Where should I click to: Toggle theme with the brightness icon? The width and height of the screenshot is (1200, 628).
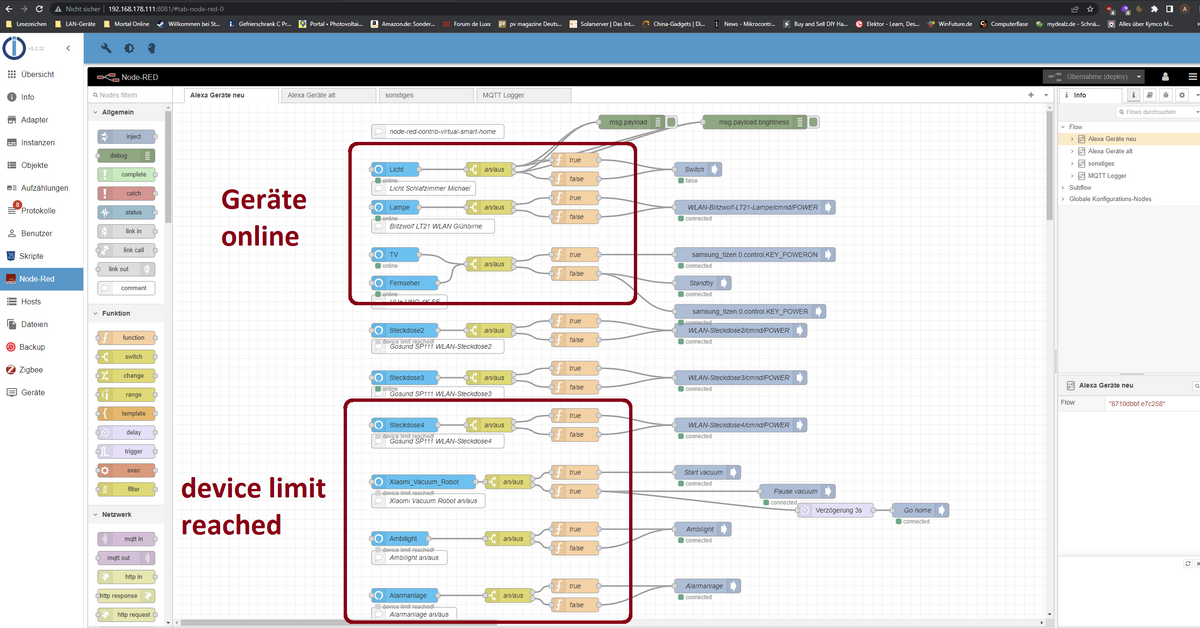pyautogui.click(x=129, y=47)
